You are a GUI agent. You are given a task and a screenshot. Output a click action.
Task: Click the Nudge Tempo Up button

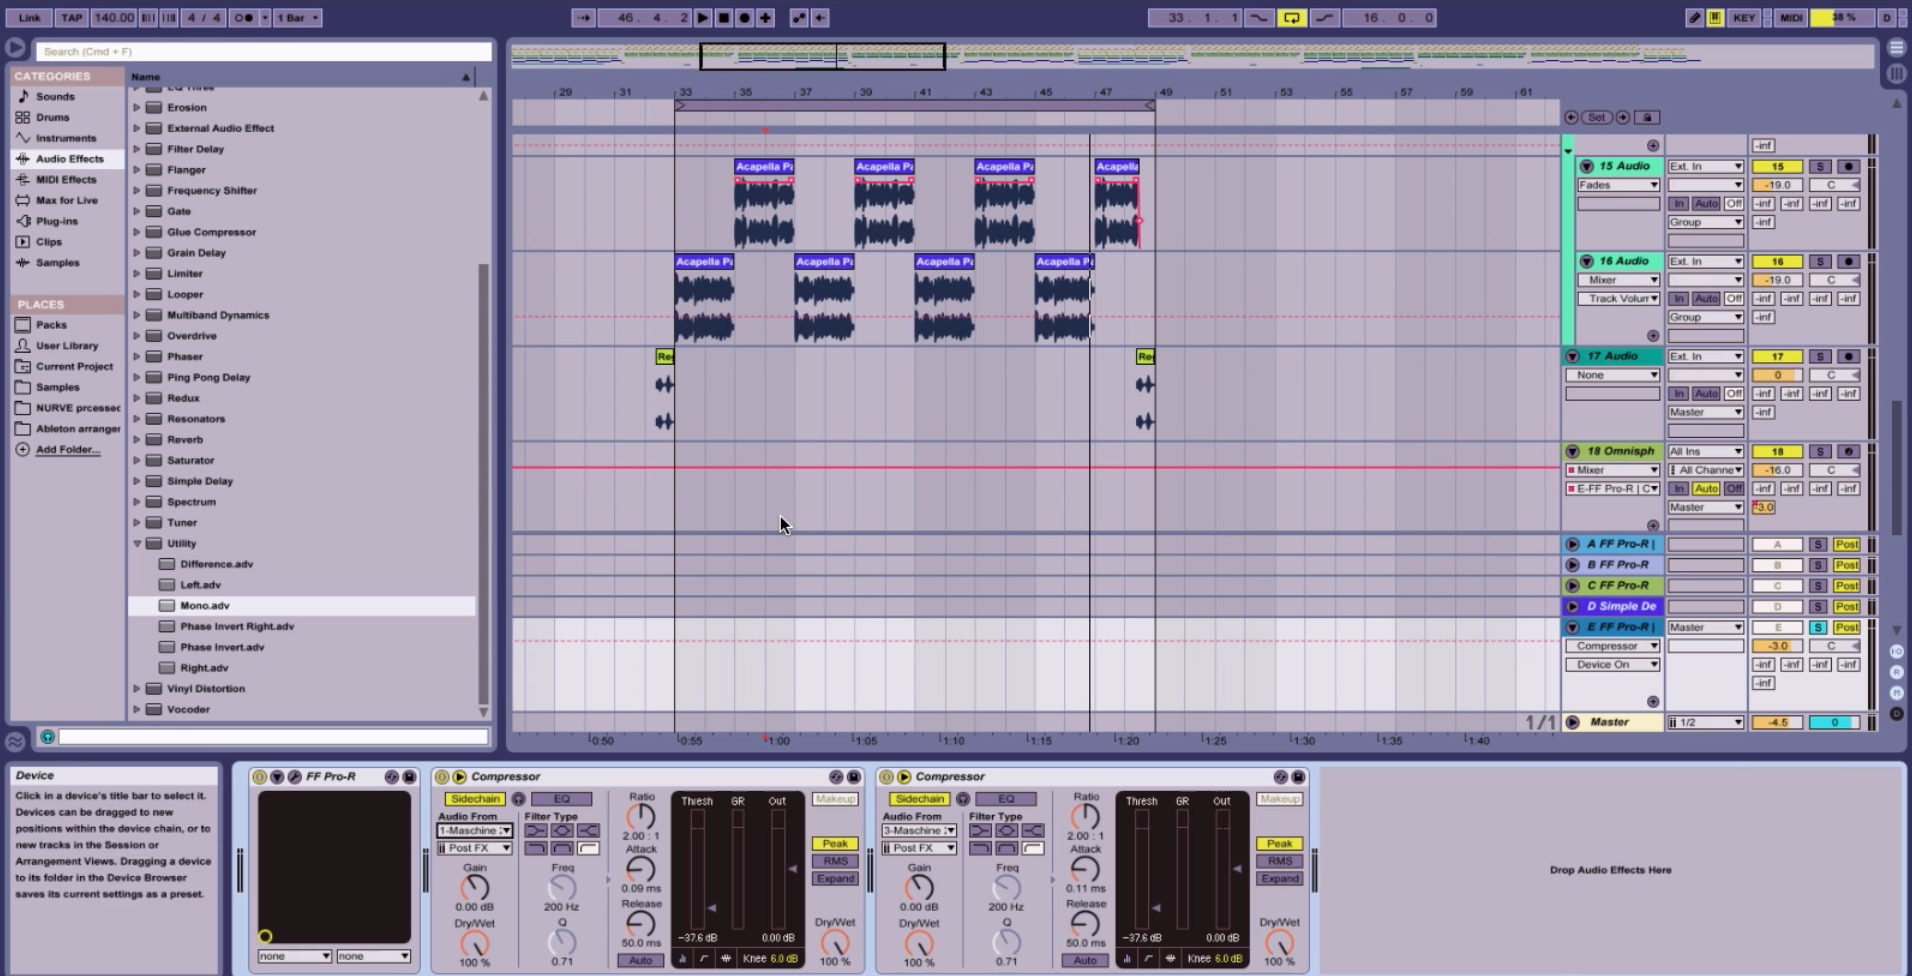click(x=169, y=18)
